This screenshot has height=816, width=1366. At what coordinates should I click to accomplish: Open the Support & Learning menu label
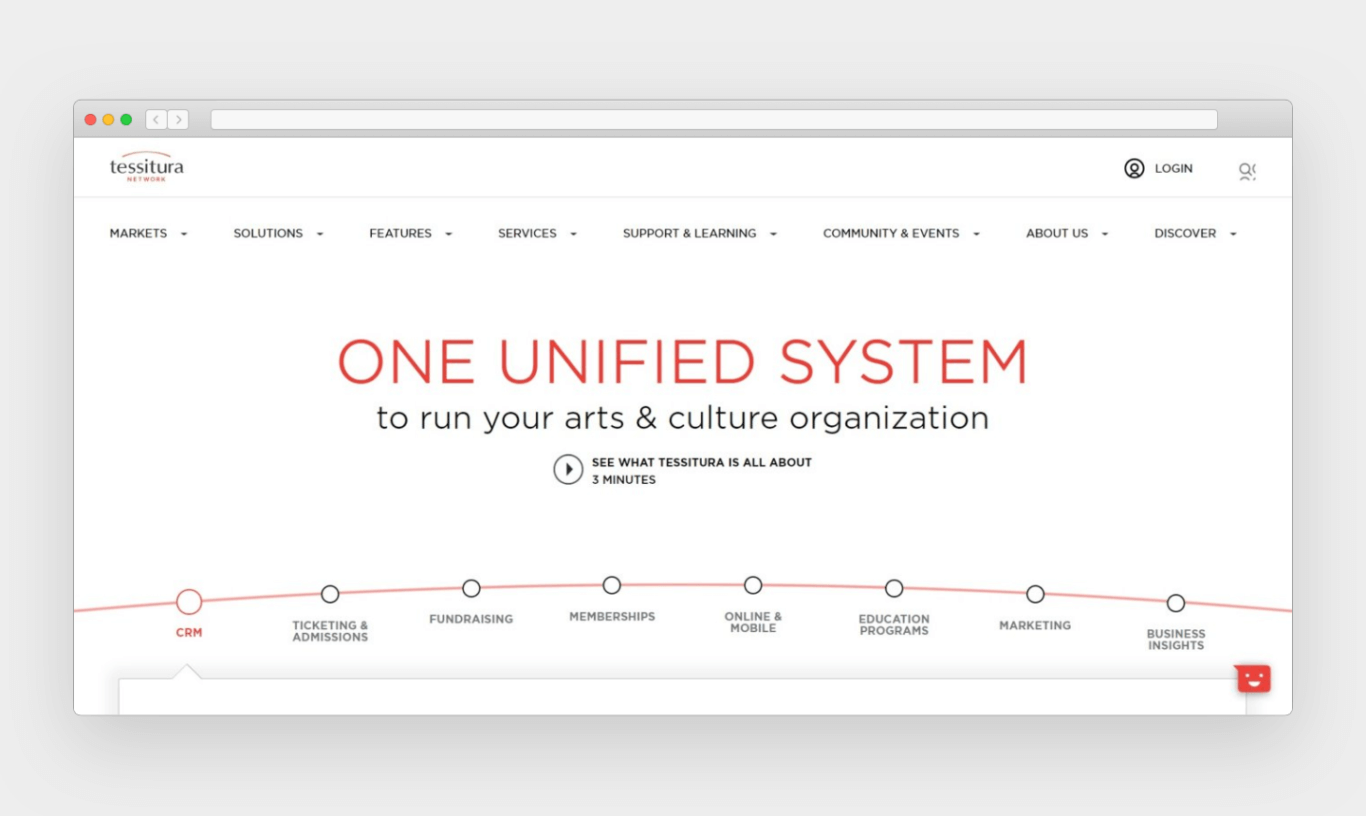pos(689,233)
